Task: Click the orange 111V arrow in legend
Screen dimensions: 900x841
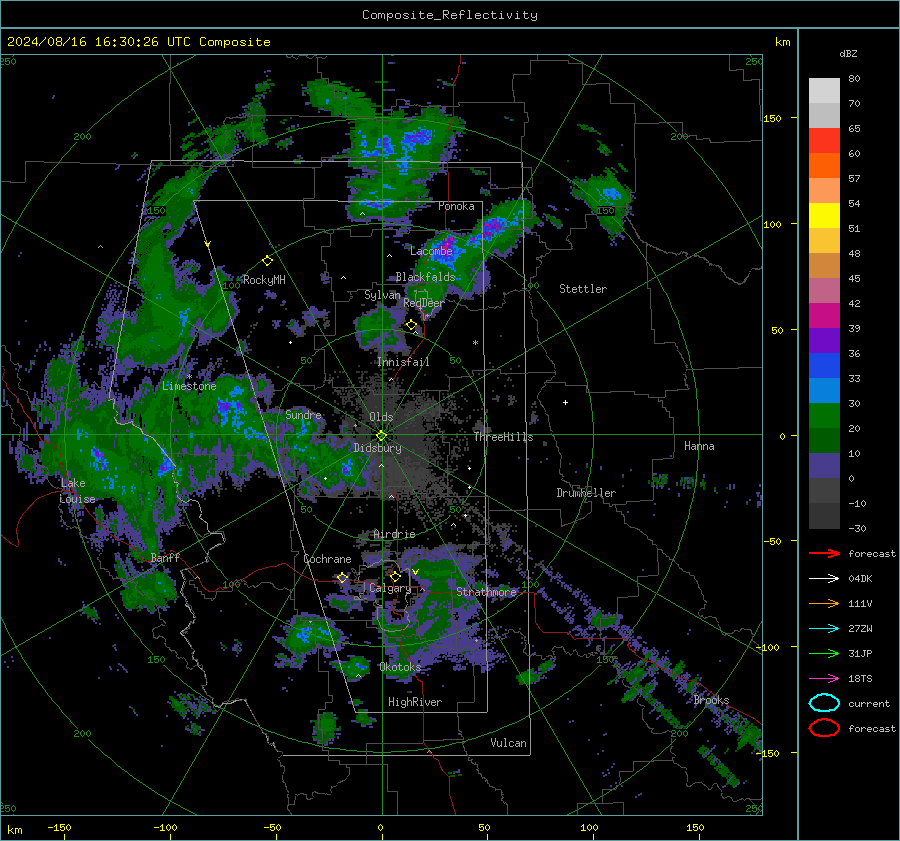Action: (x=824, y=603)
